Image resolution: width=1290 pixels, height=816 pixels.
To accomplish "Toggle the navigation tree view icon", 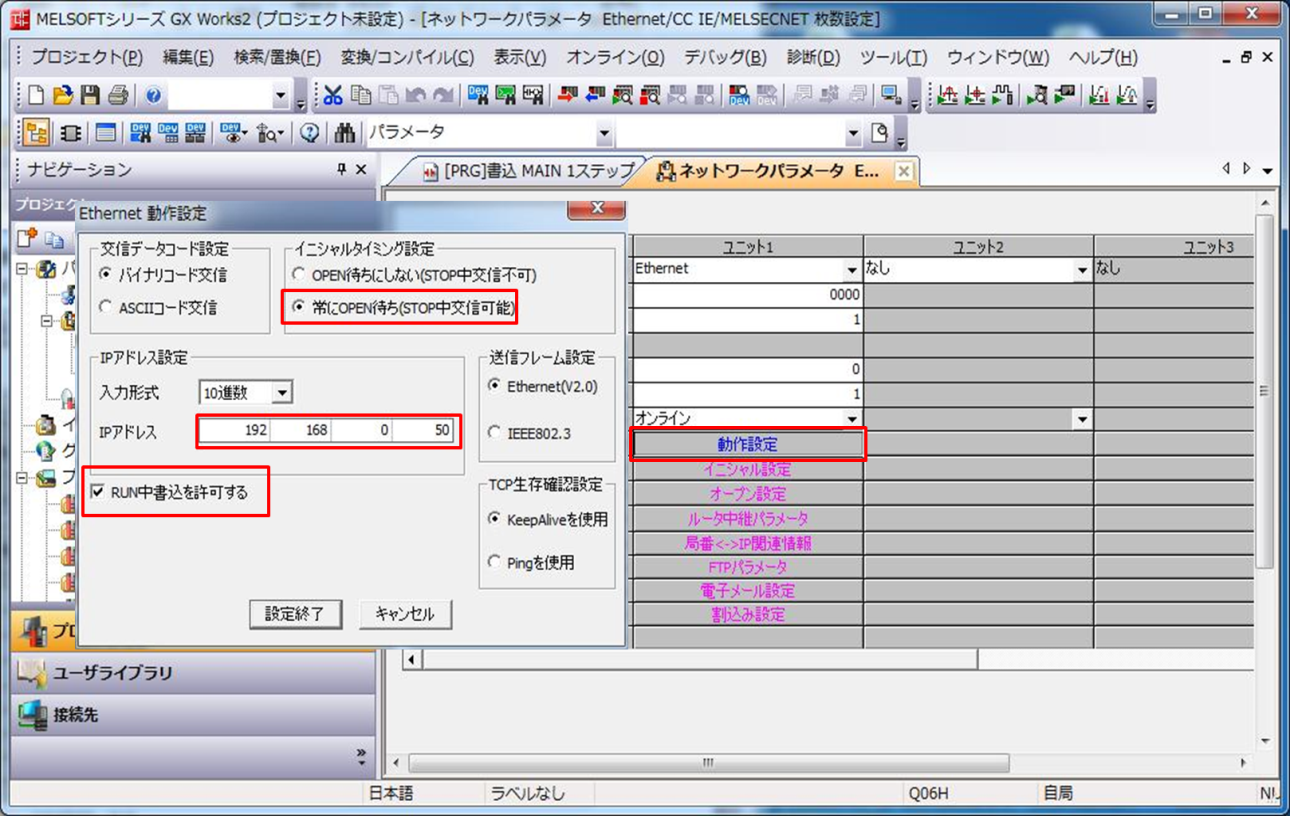I will [x=35, y=132].
